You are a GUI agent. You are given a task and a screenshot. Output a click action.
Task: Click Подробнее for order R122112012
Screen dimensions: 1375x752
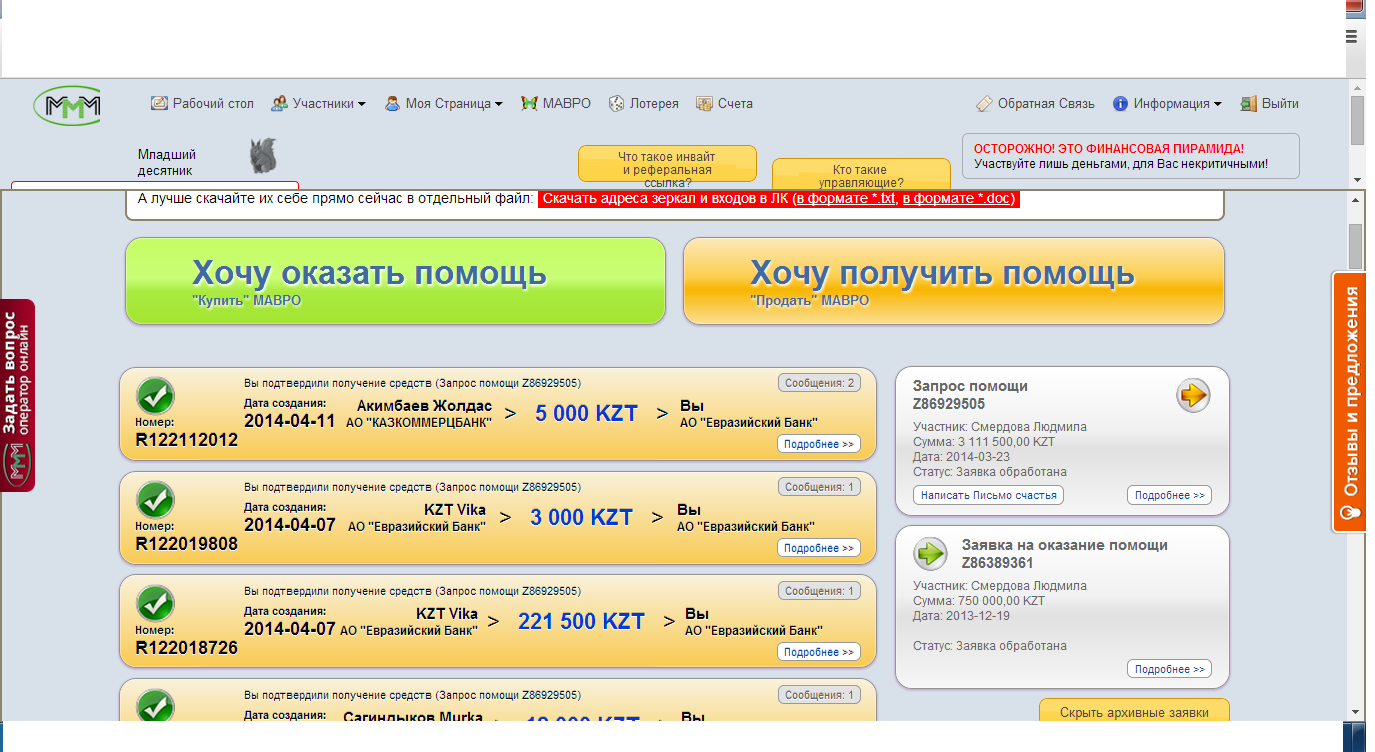[819, 444]
